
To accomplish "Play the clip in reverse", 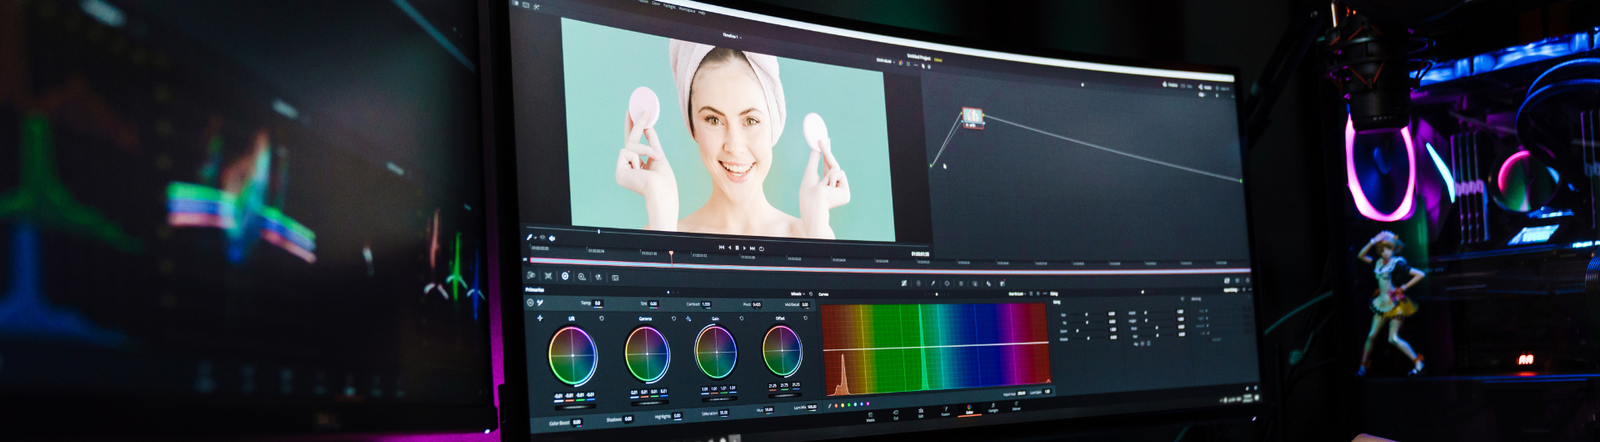I will pos(730,248).
